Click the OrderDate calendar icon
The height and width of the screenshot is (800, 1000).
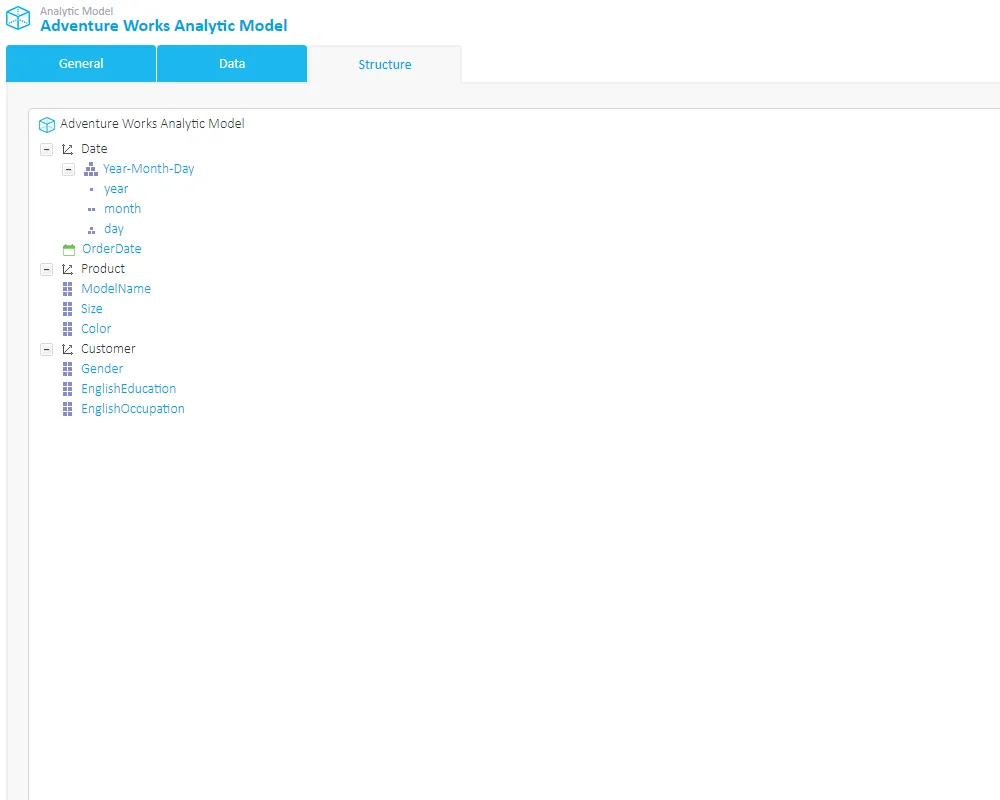pyautogui.click(x=69, y=249)
